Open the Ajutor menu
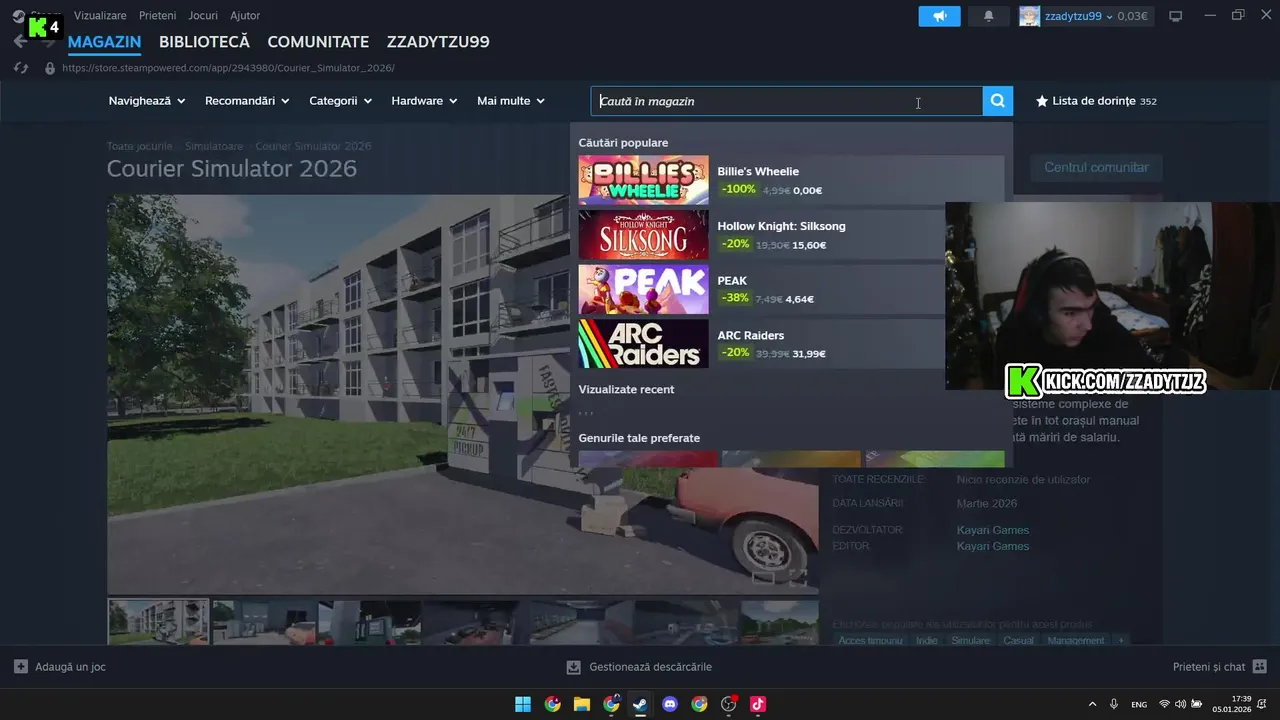The width and height of the screenshot is (1280, 720). tap(245, 16)
